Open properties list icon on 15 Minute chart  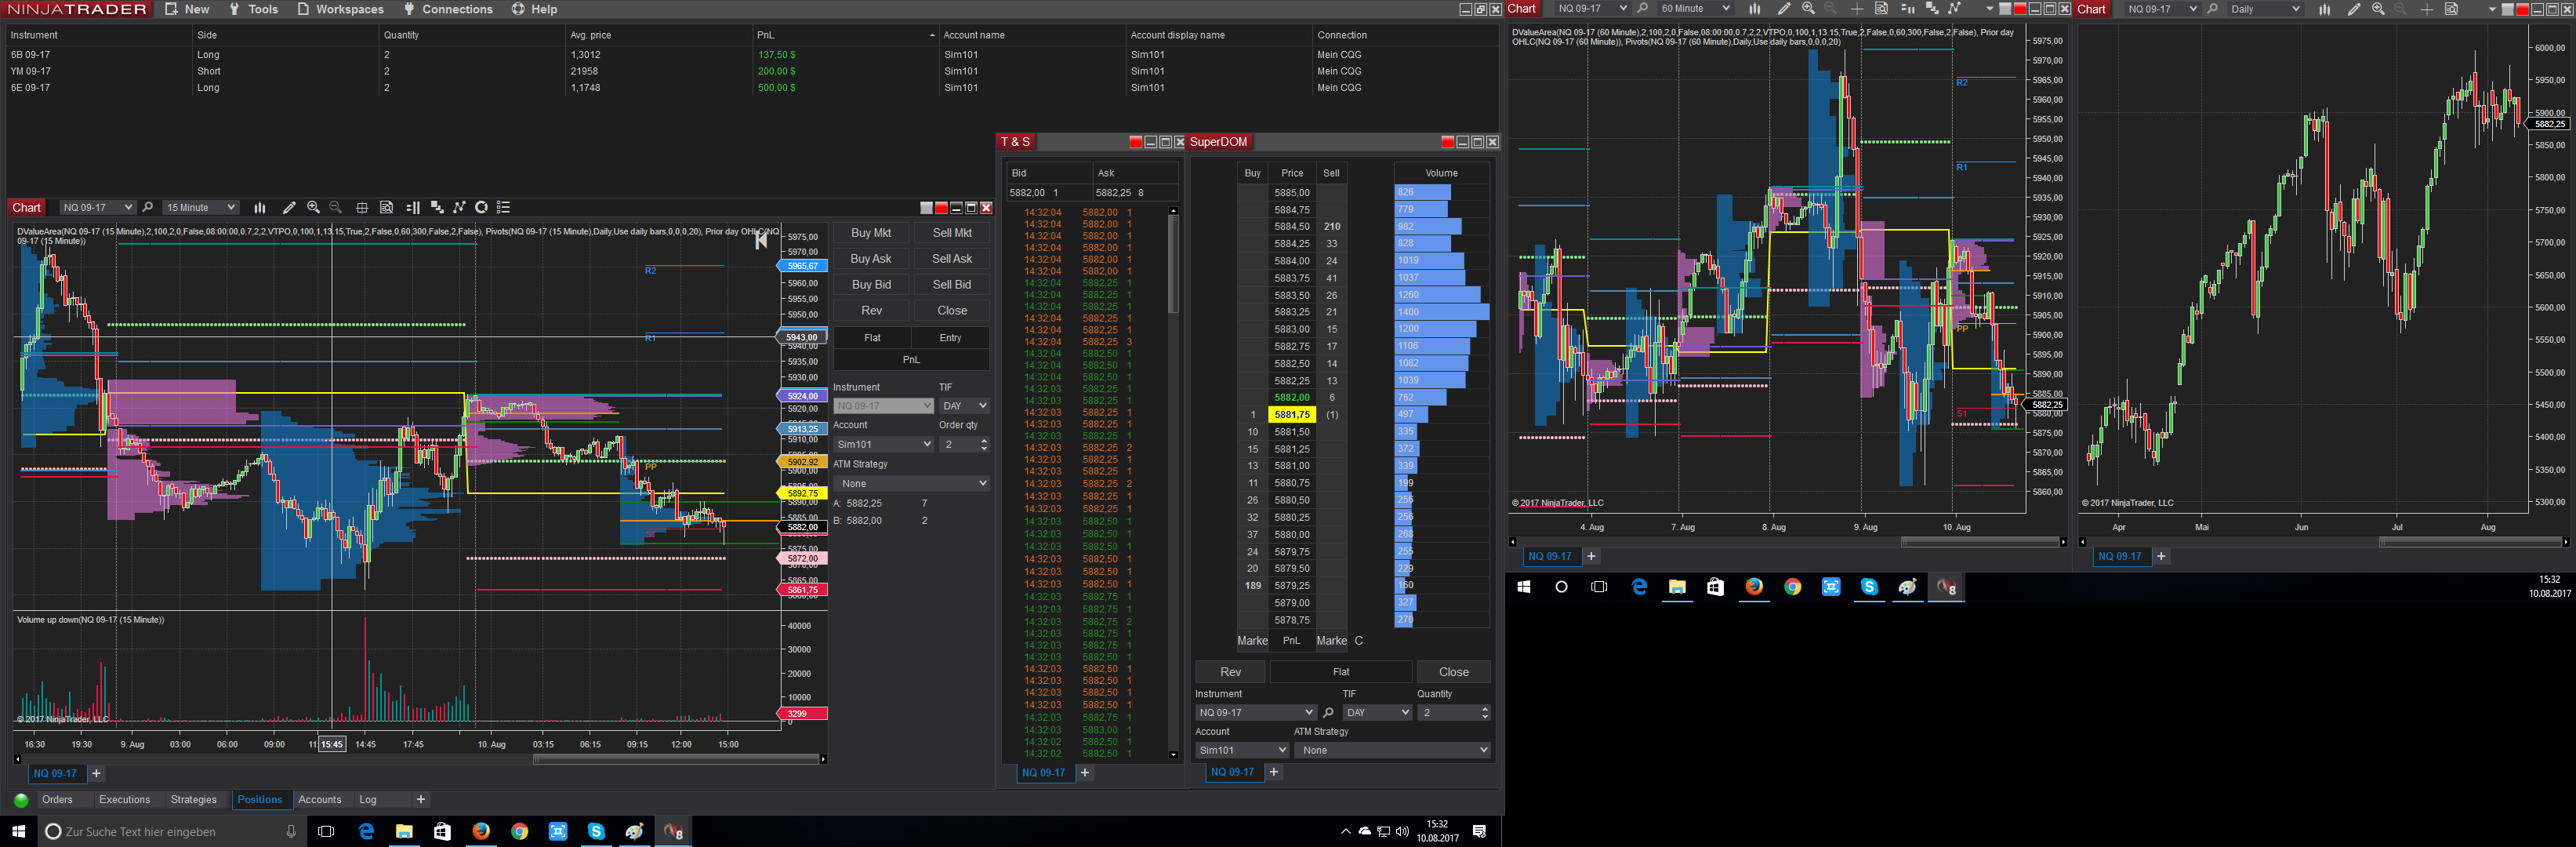click(504, 208)
